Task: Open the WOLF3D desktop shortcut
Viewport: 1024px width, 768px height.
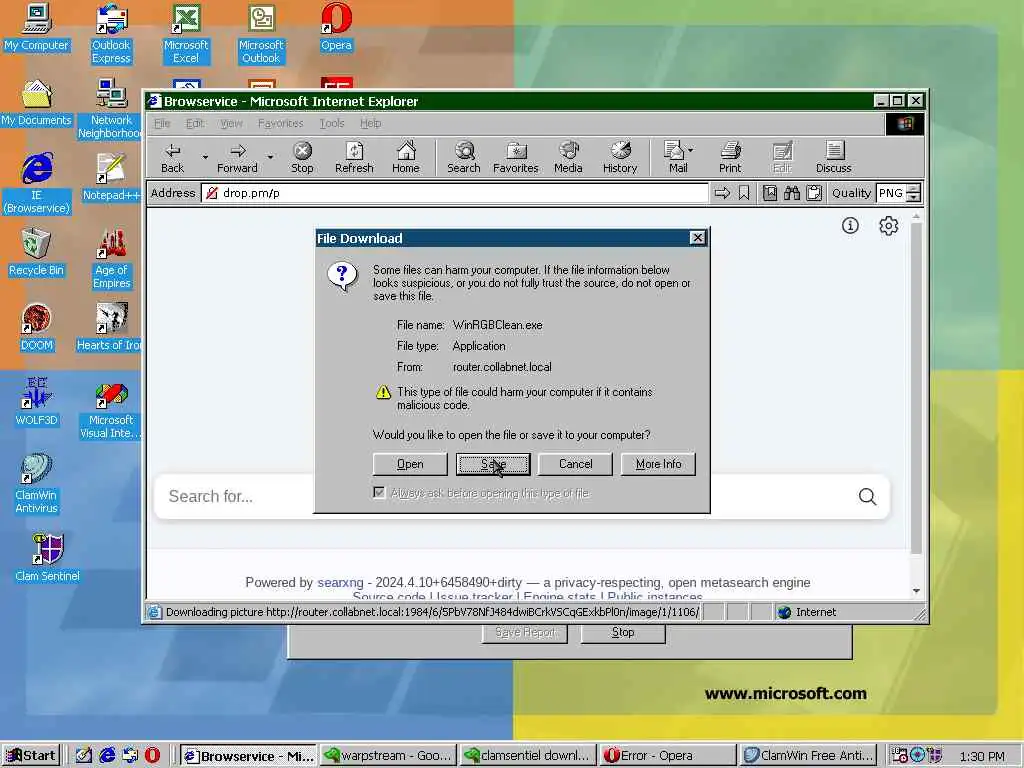Action: (x=37, y=402)
